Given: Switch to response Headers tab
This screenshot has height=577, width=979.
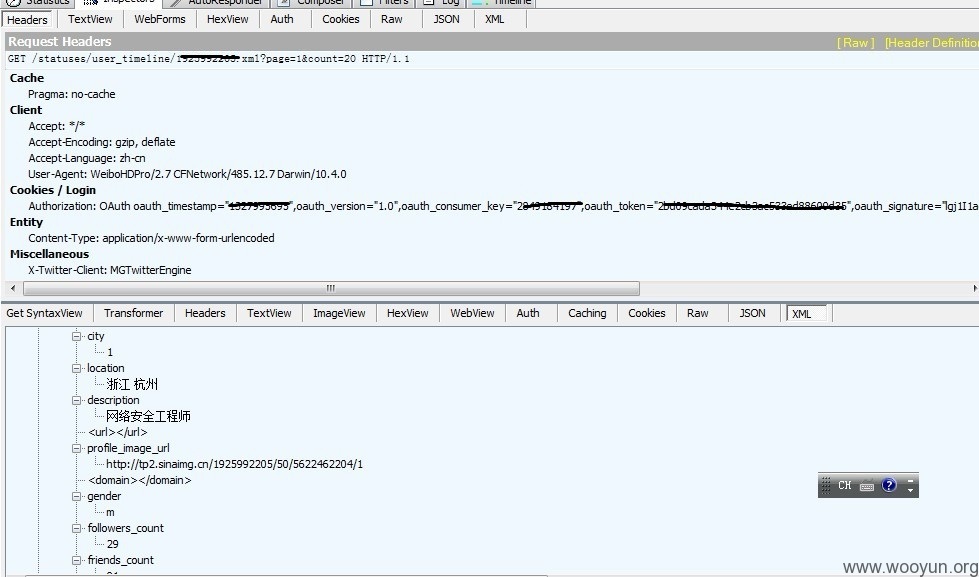Looking at the screenshot, I should pyautogui.click(x=205, y=313).
